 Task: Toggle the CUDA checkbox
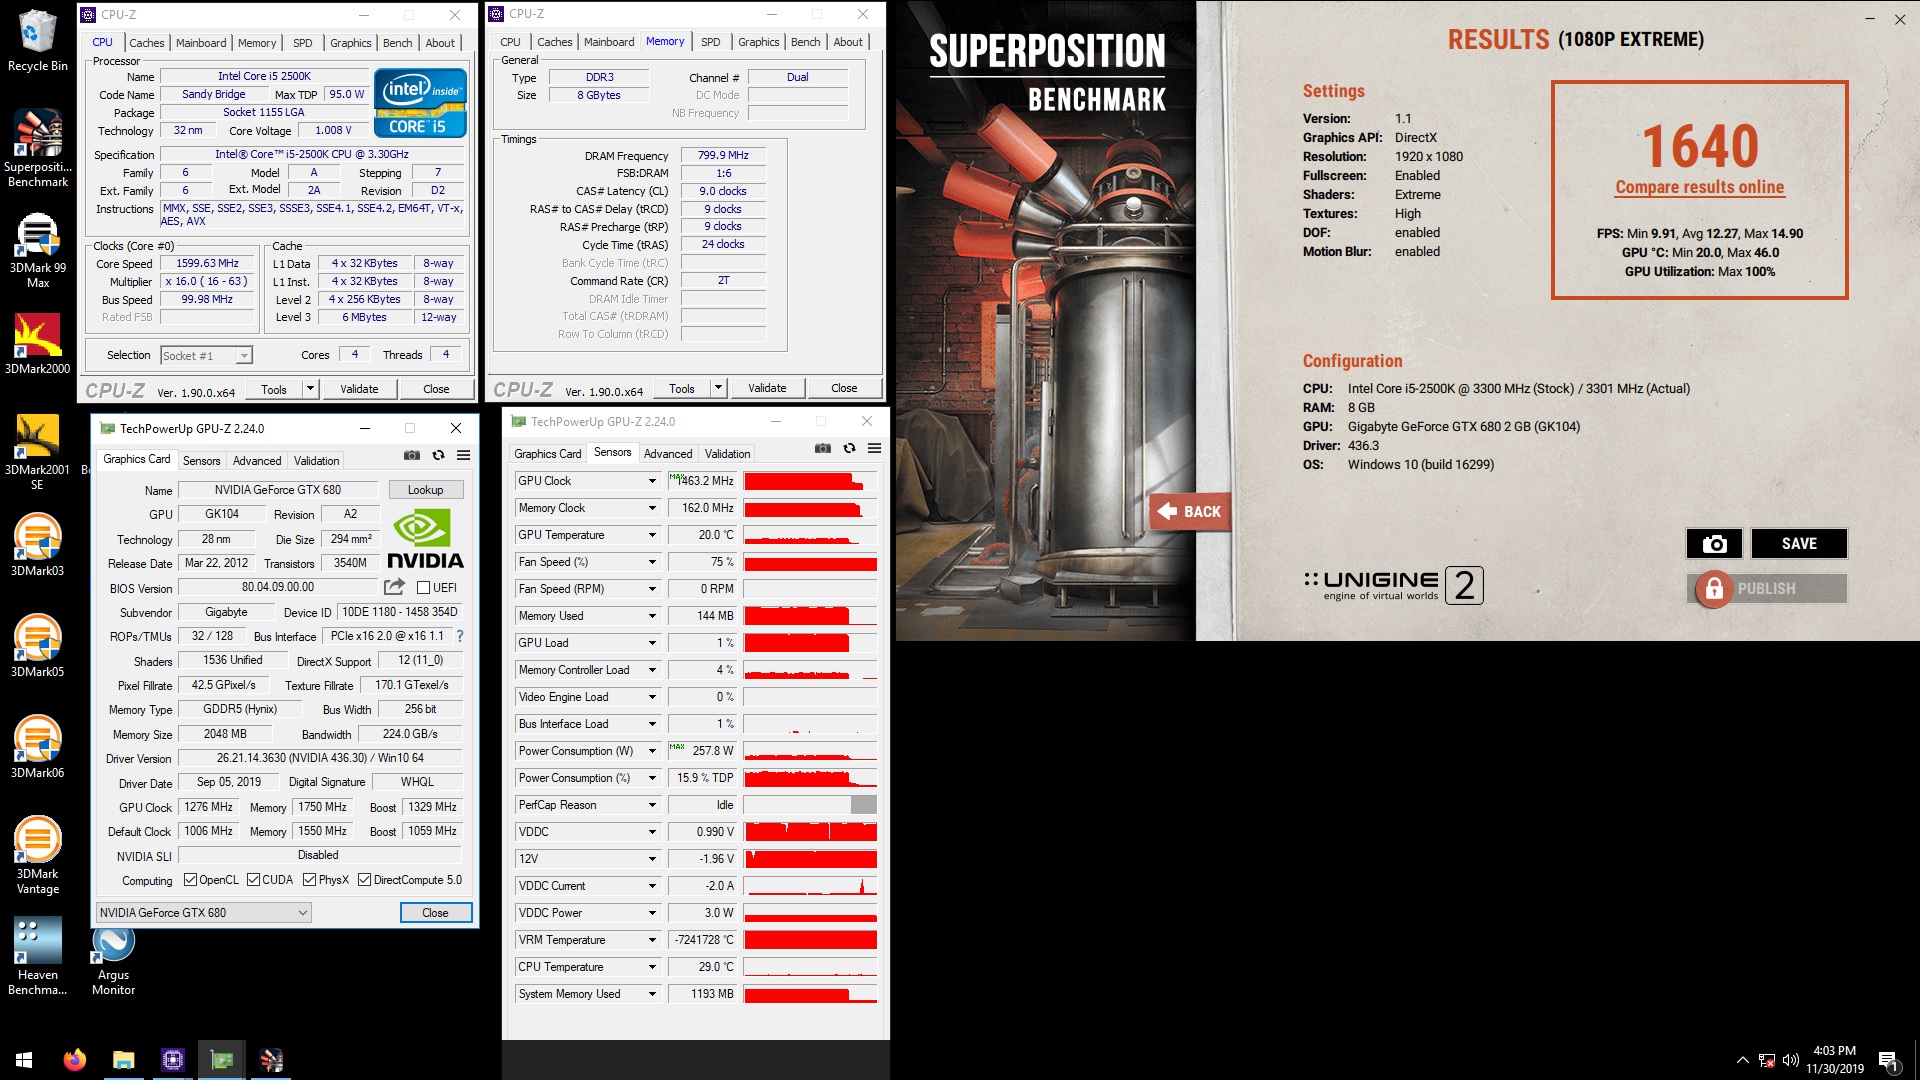tap(254, 880)
